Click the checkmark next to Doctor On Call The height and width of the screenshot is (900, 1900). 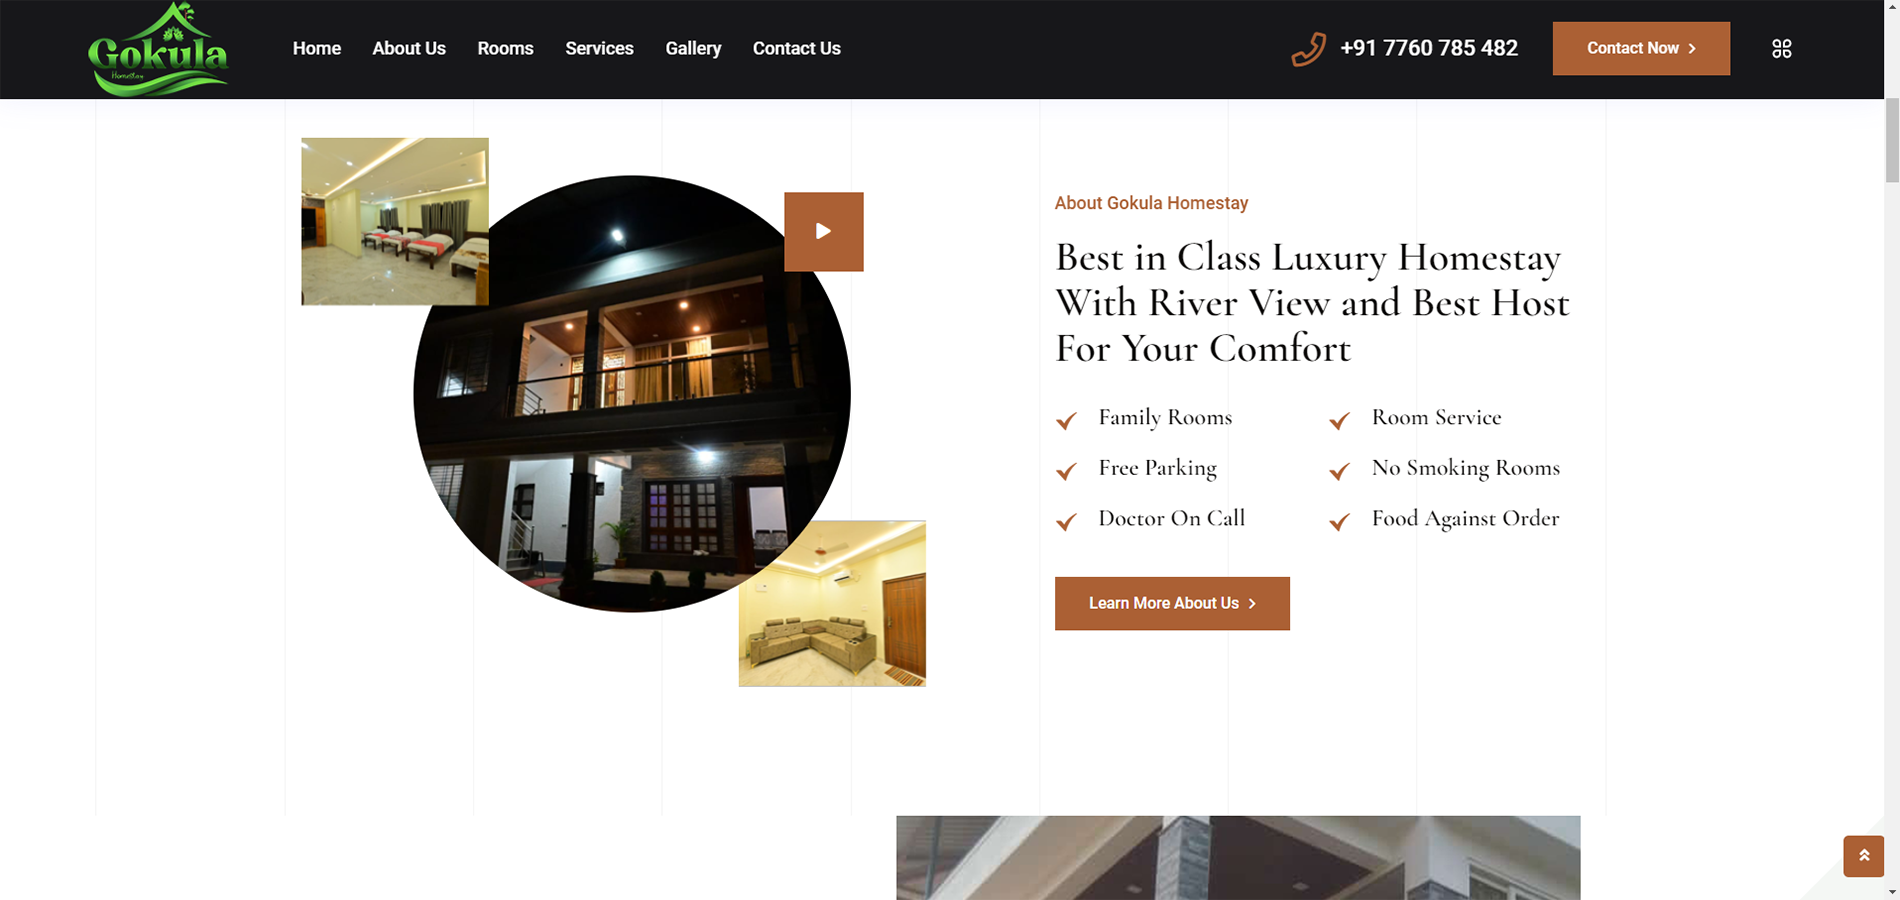pyautogui.click(x=1066, y=521)
